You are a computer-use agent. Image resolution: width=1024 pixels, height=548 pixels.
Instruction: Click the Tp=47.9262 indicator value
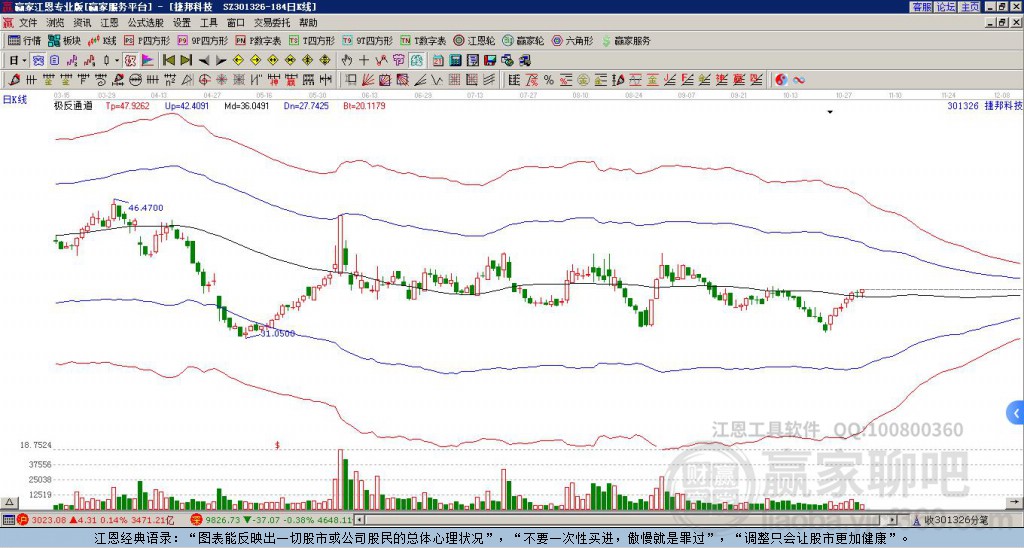(127, 105)
